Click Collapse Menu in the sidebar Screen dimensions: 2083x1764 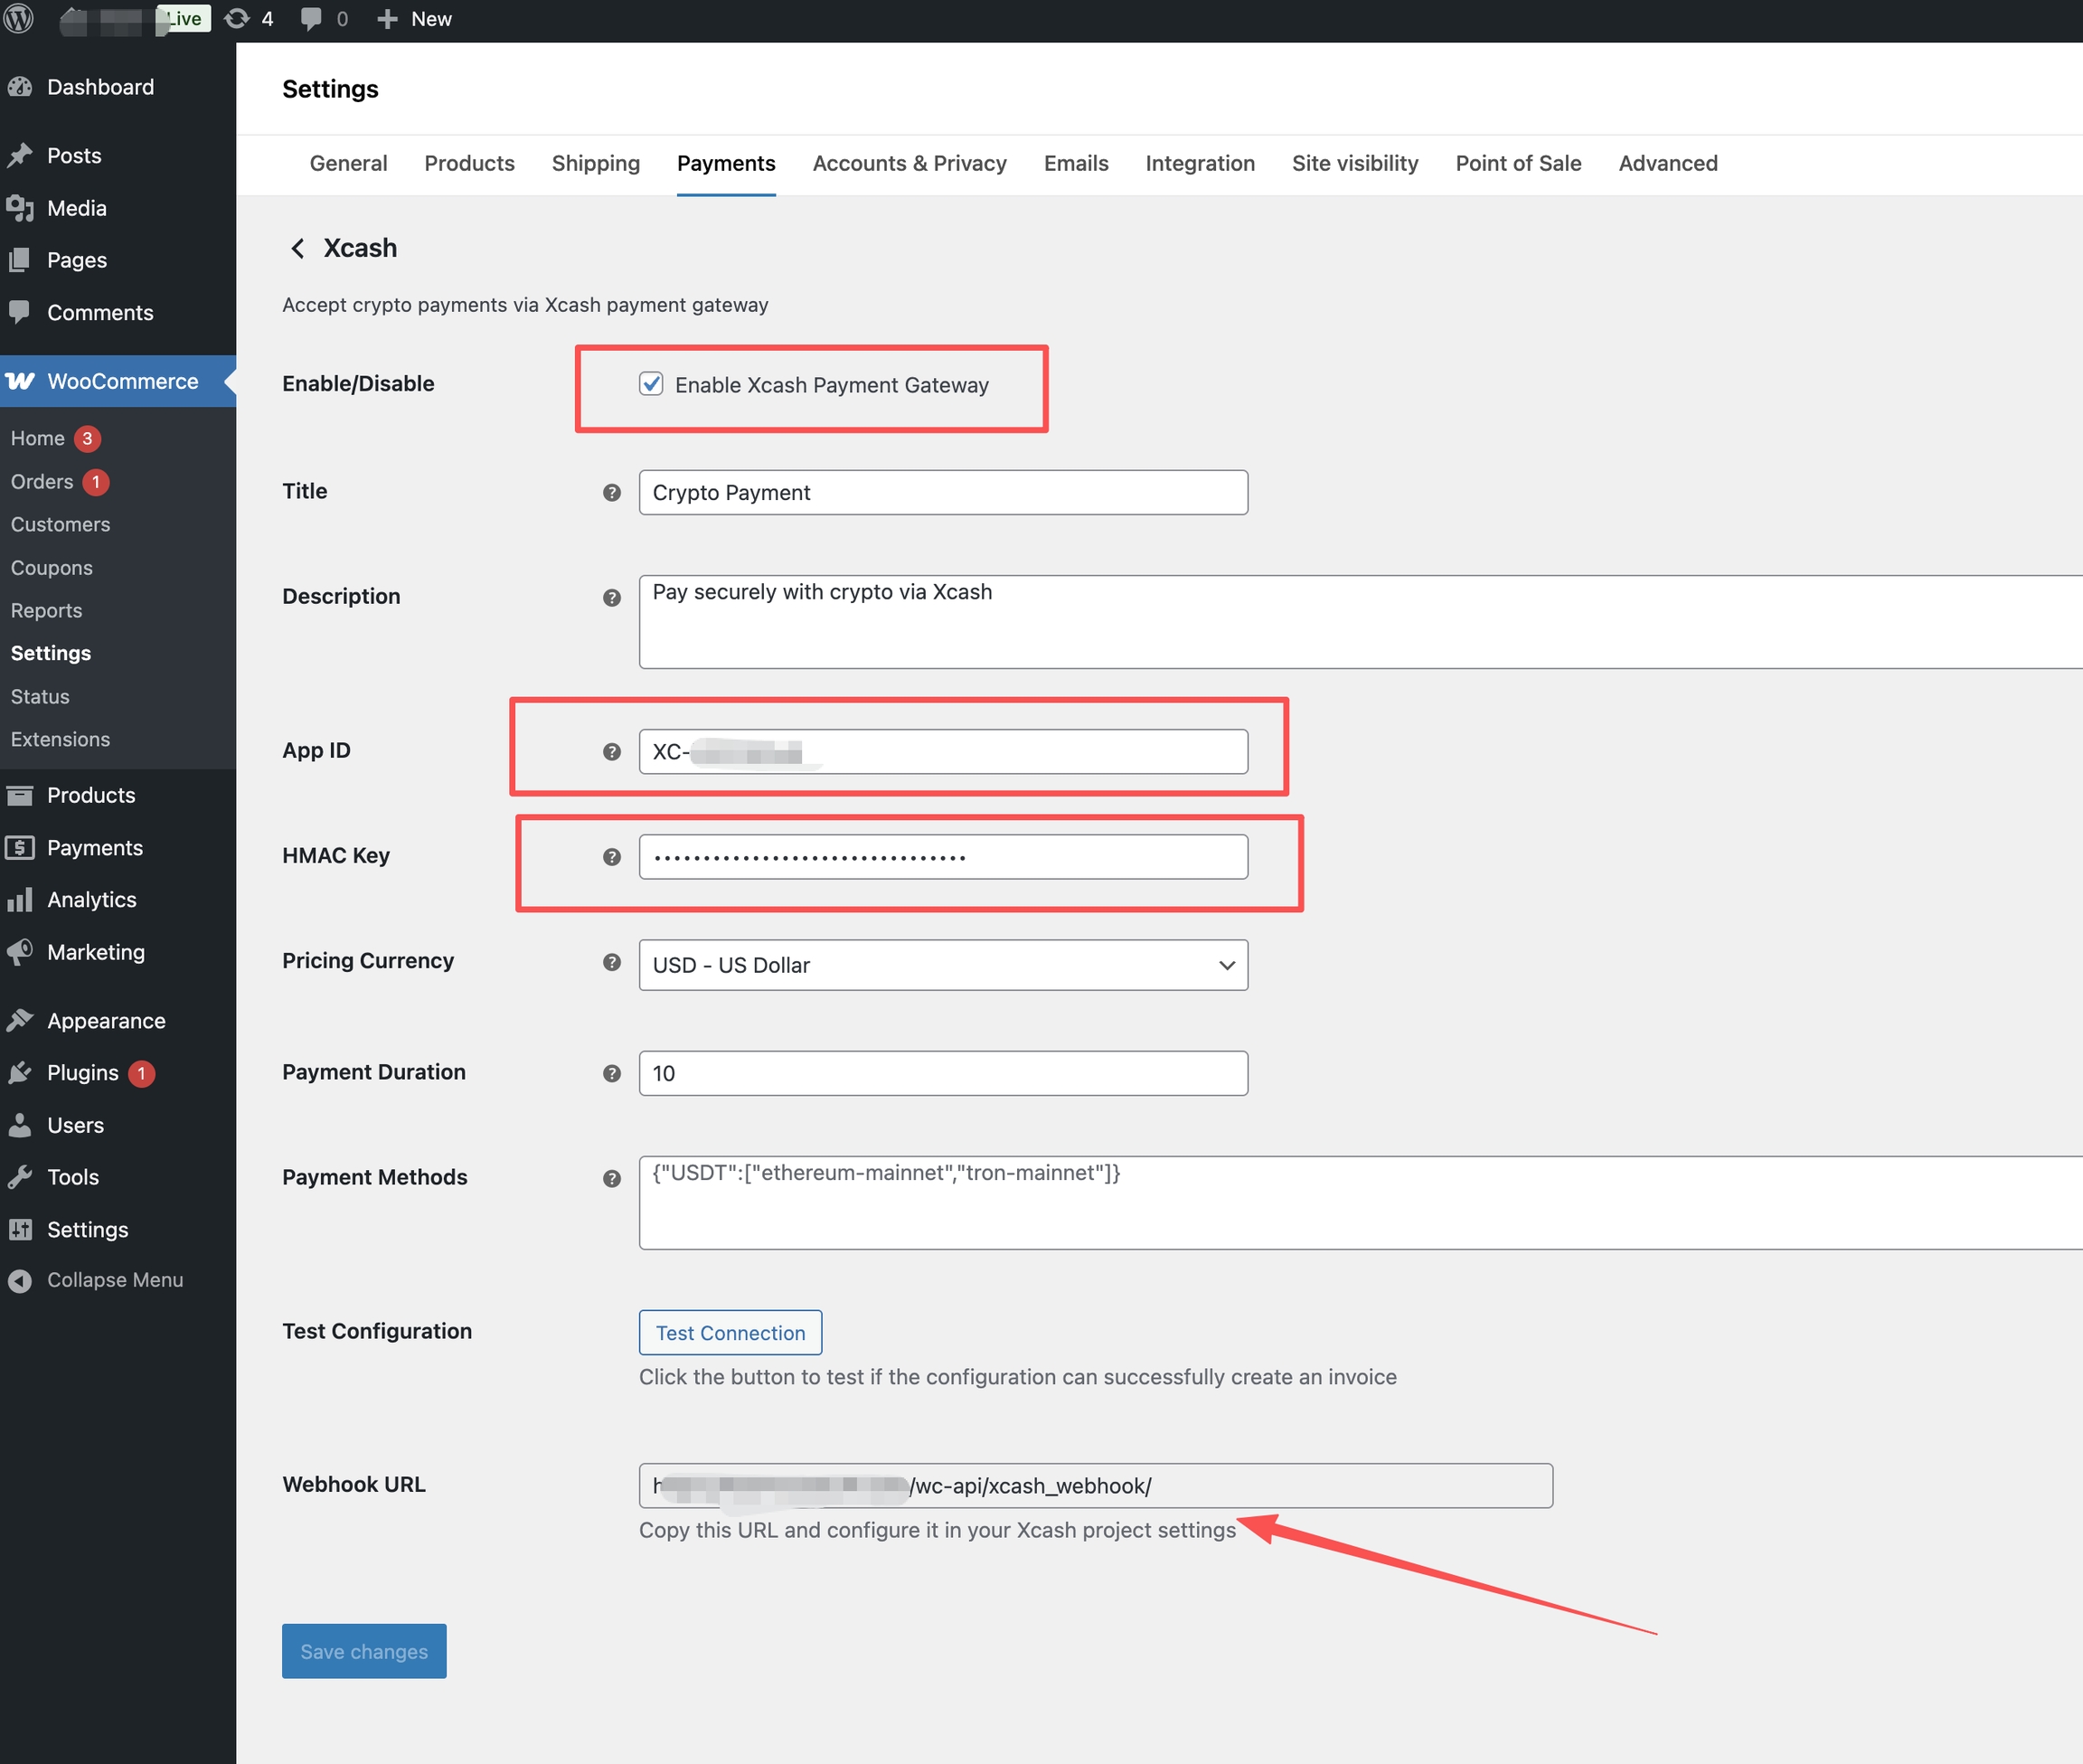click(114, 1280)
